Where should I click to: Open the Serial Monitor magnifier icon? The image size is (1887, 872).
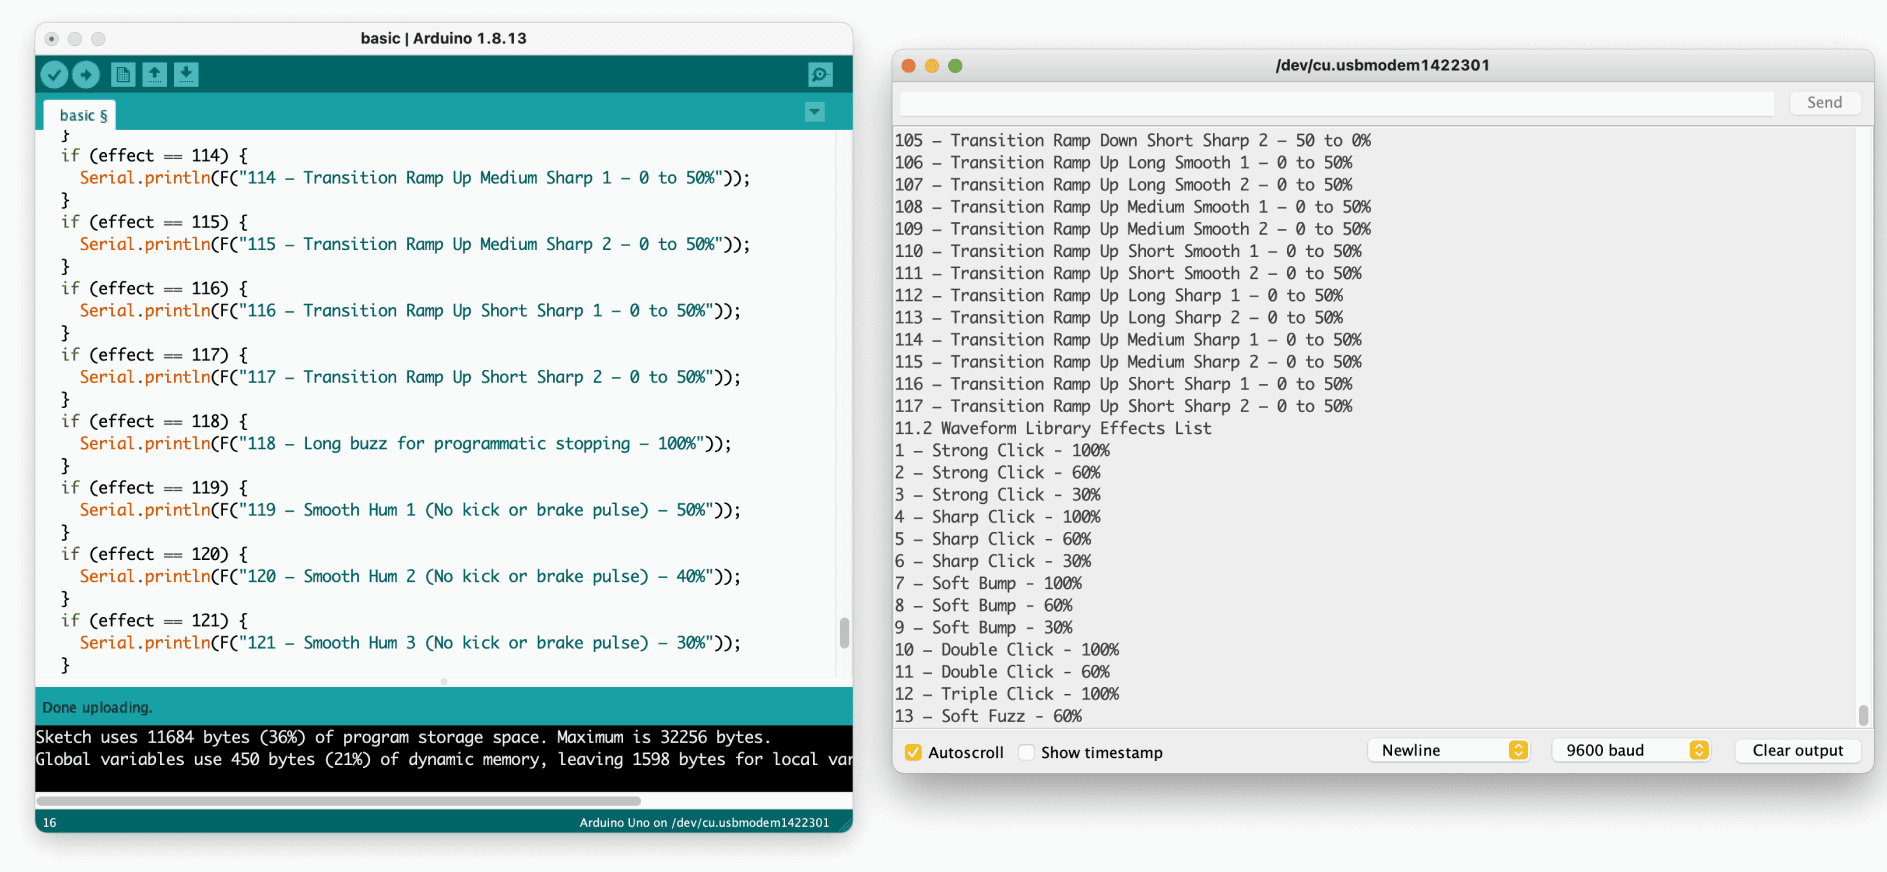820,75
